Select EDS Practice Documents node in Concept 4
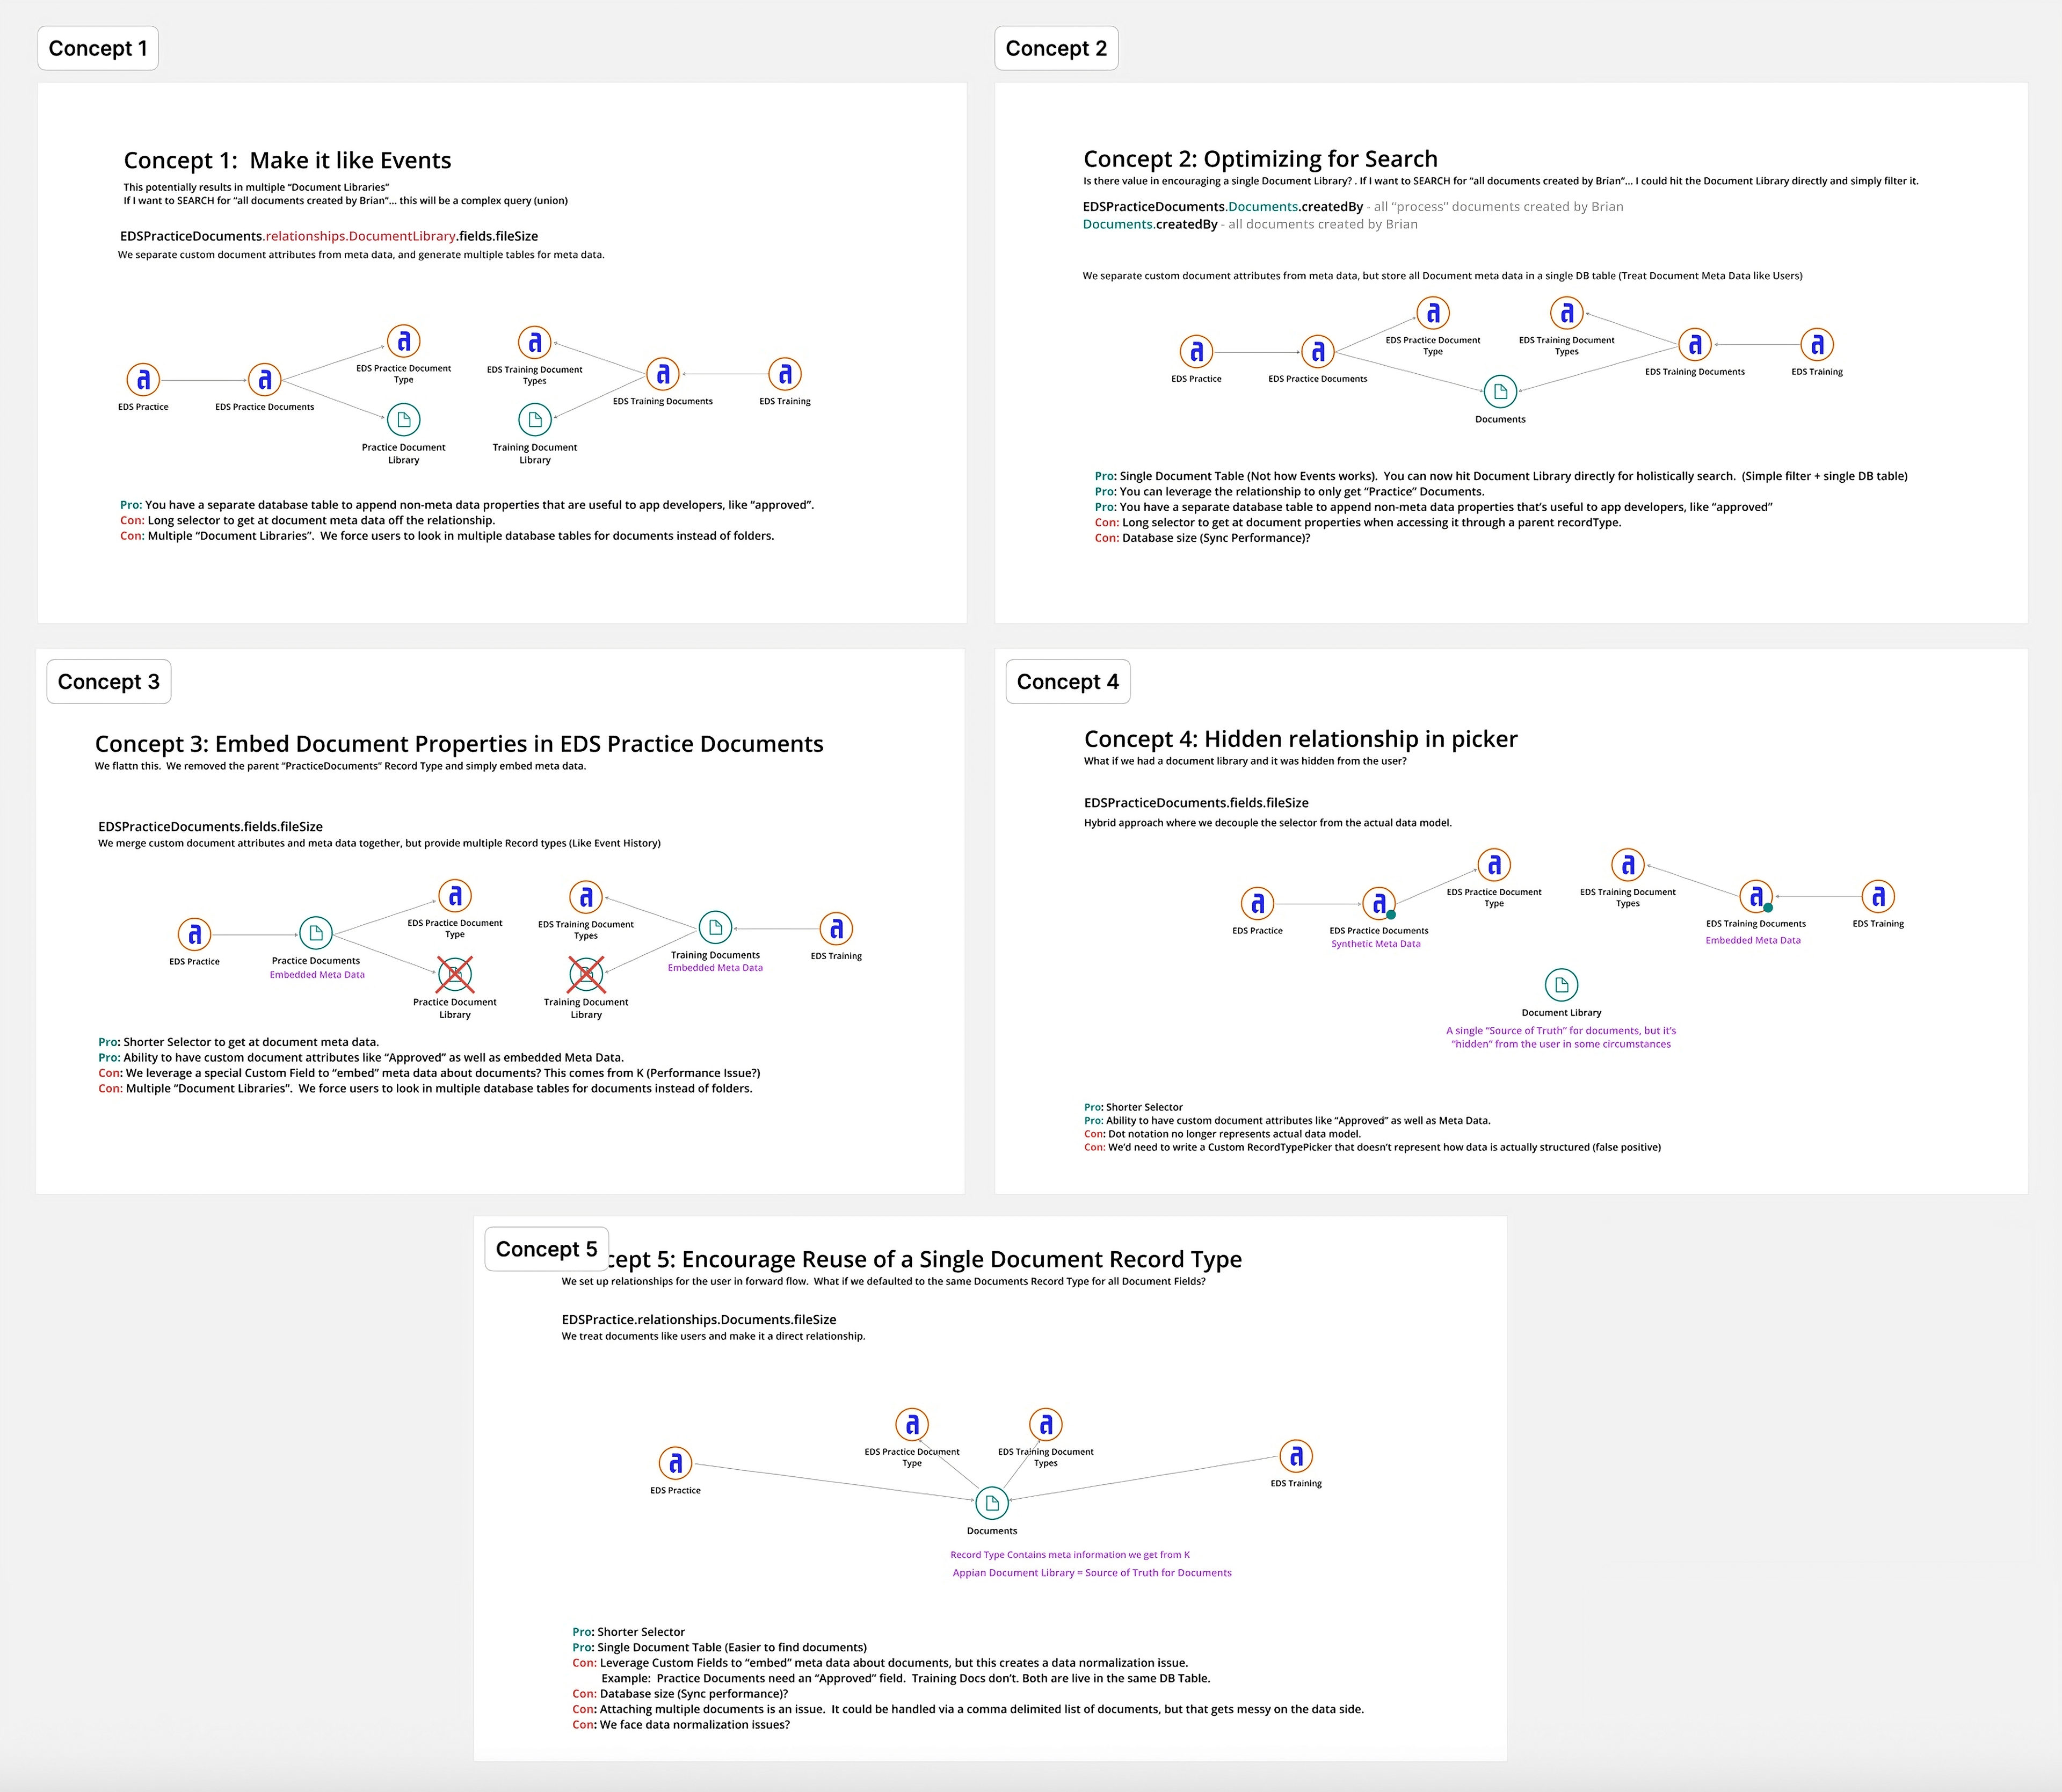 (x=1379, y=903)
